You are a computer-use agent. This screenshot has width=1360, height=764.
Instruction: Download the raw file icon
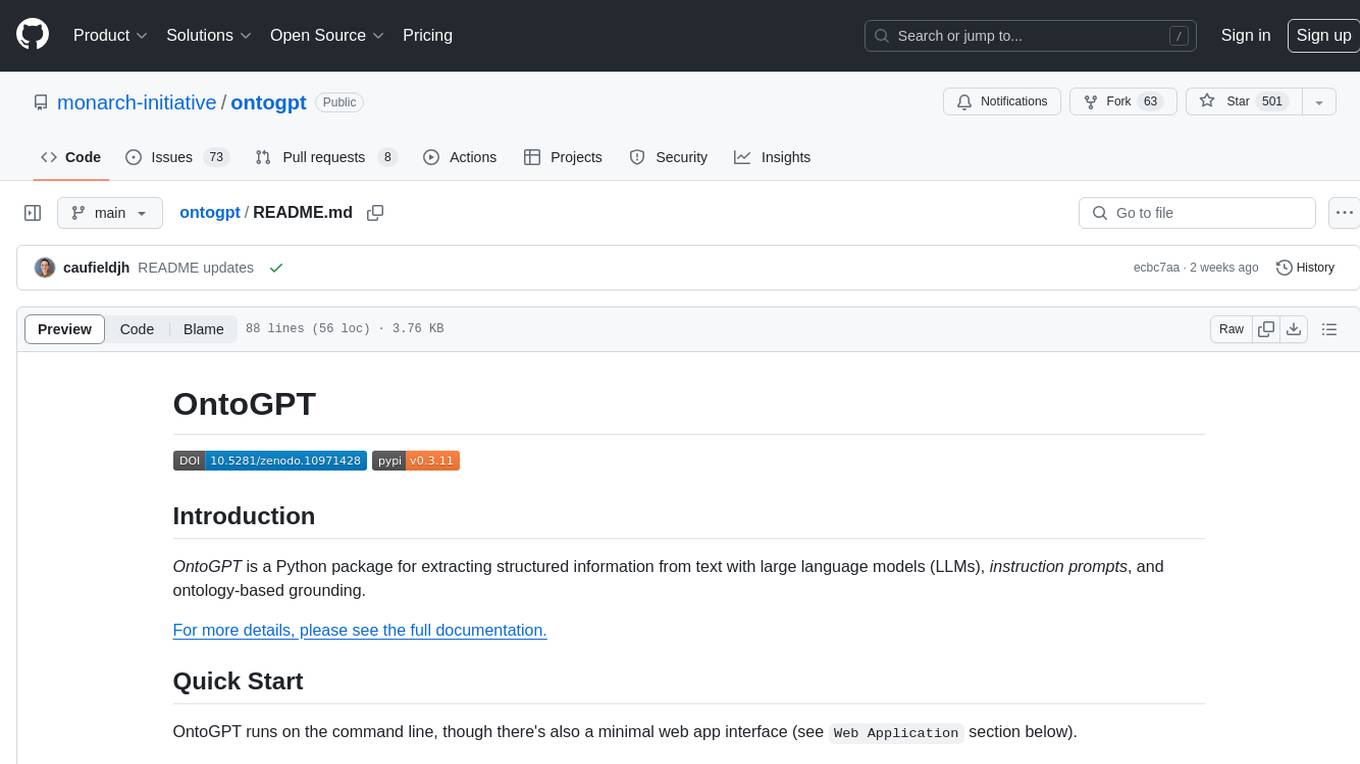[1294, 329]
